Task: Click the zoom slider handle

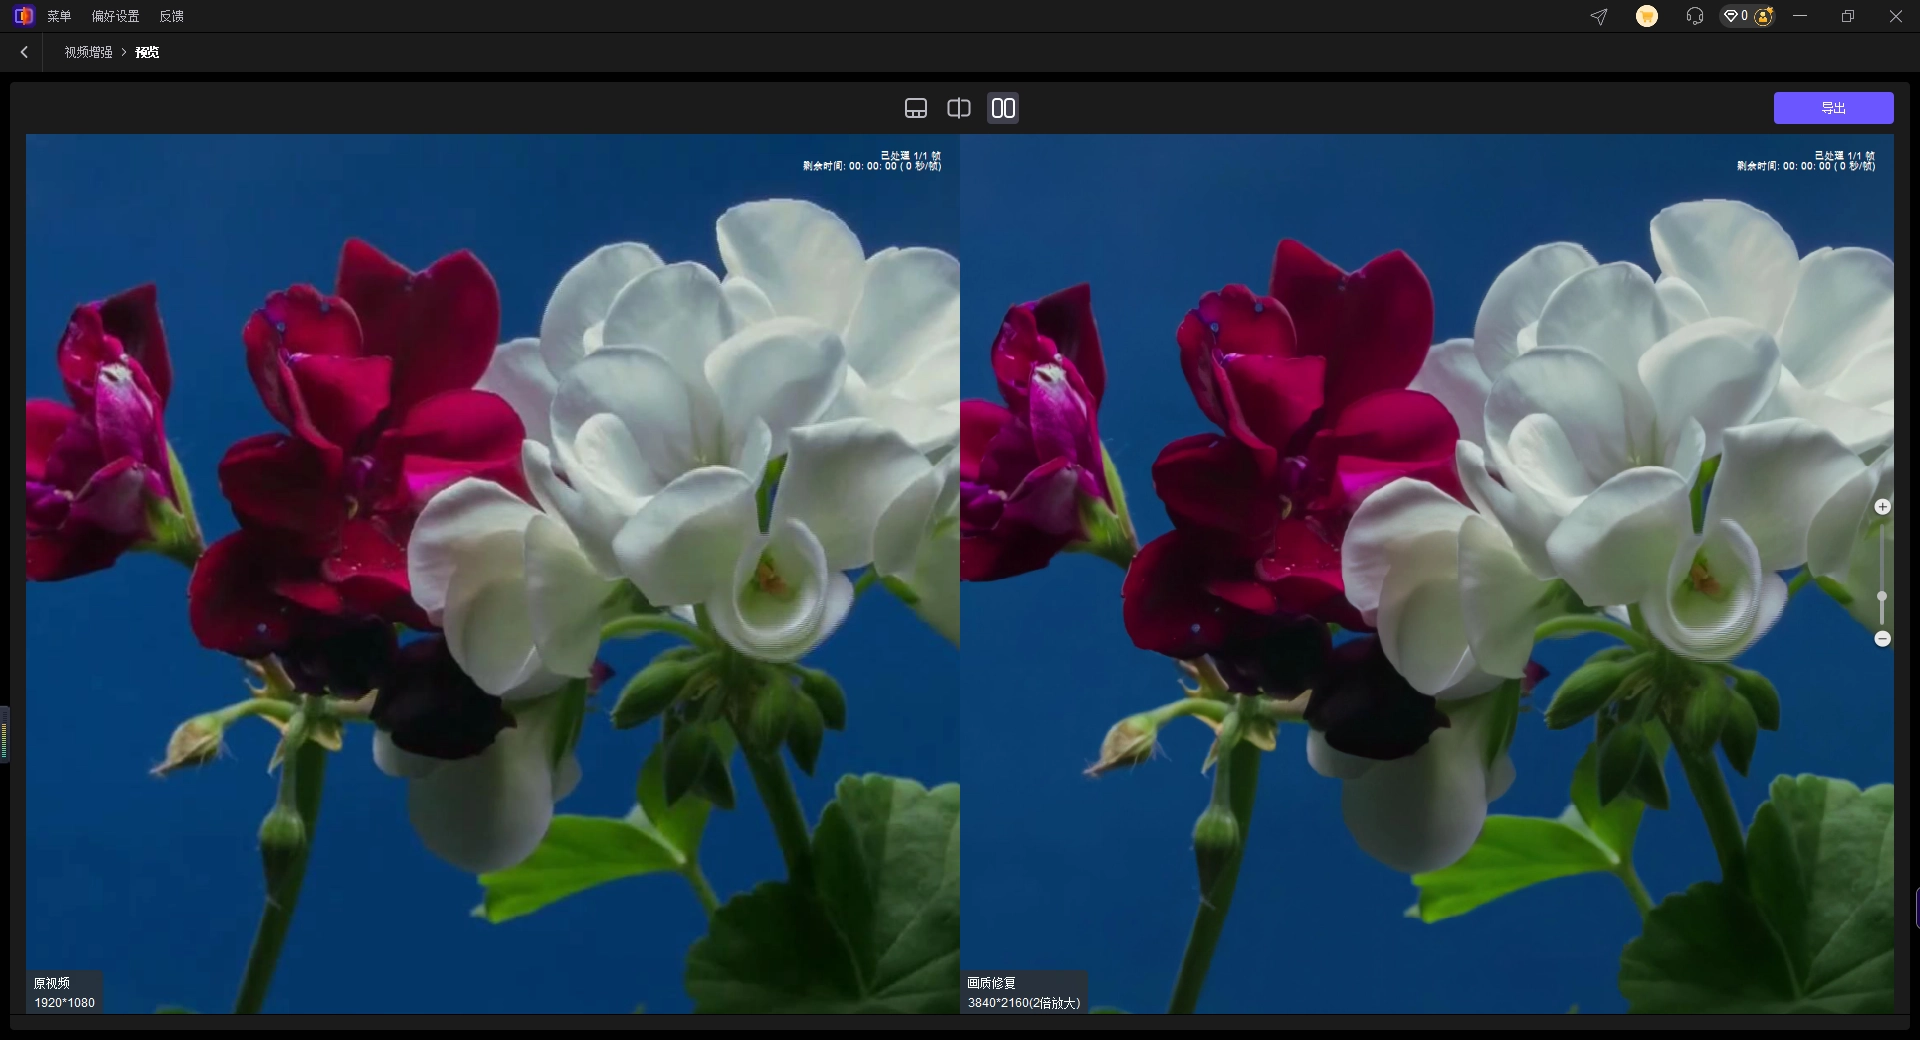Action: pyautogui.click(x=1882, y=596)
